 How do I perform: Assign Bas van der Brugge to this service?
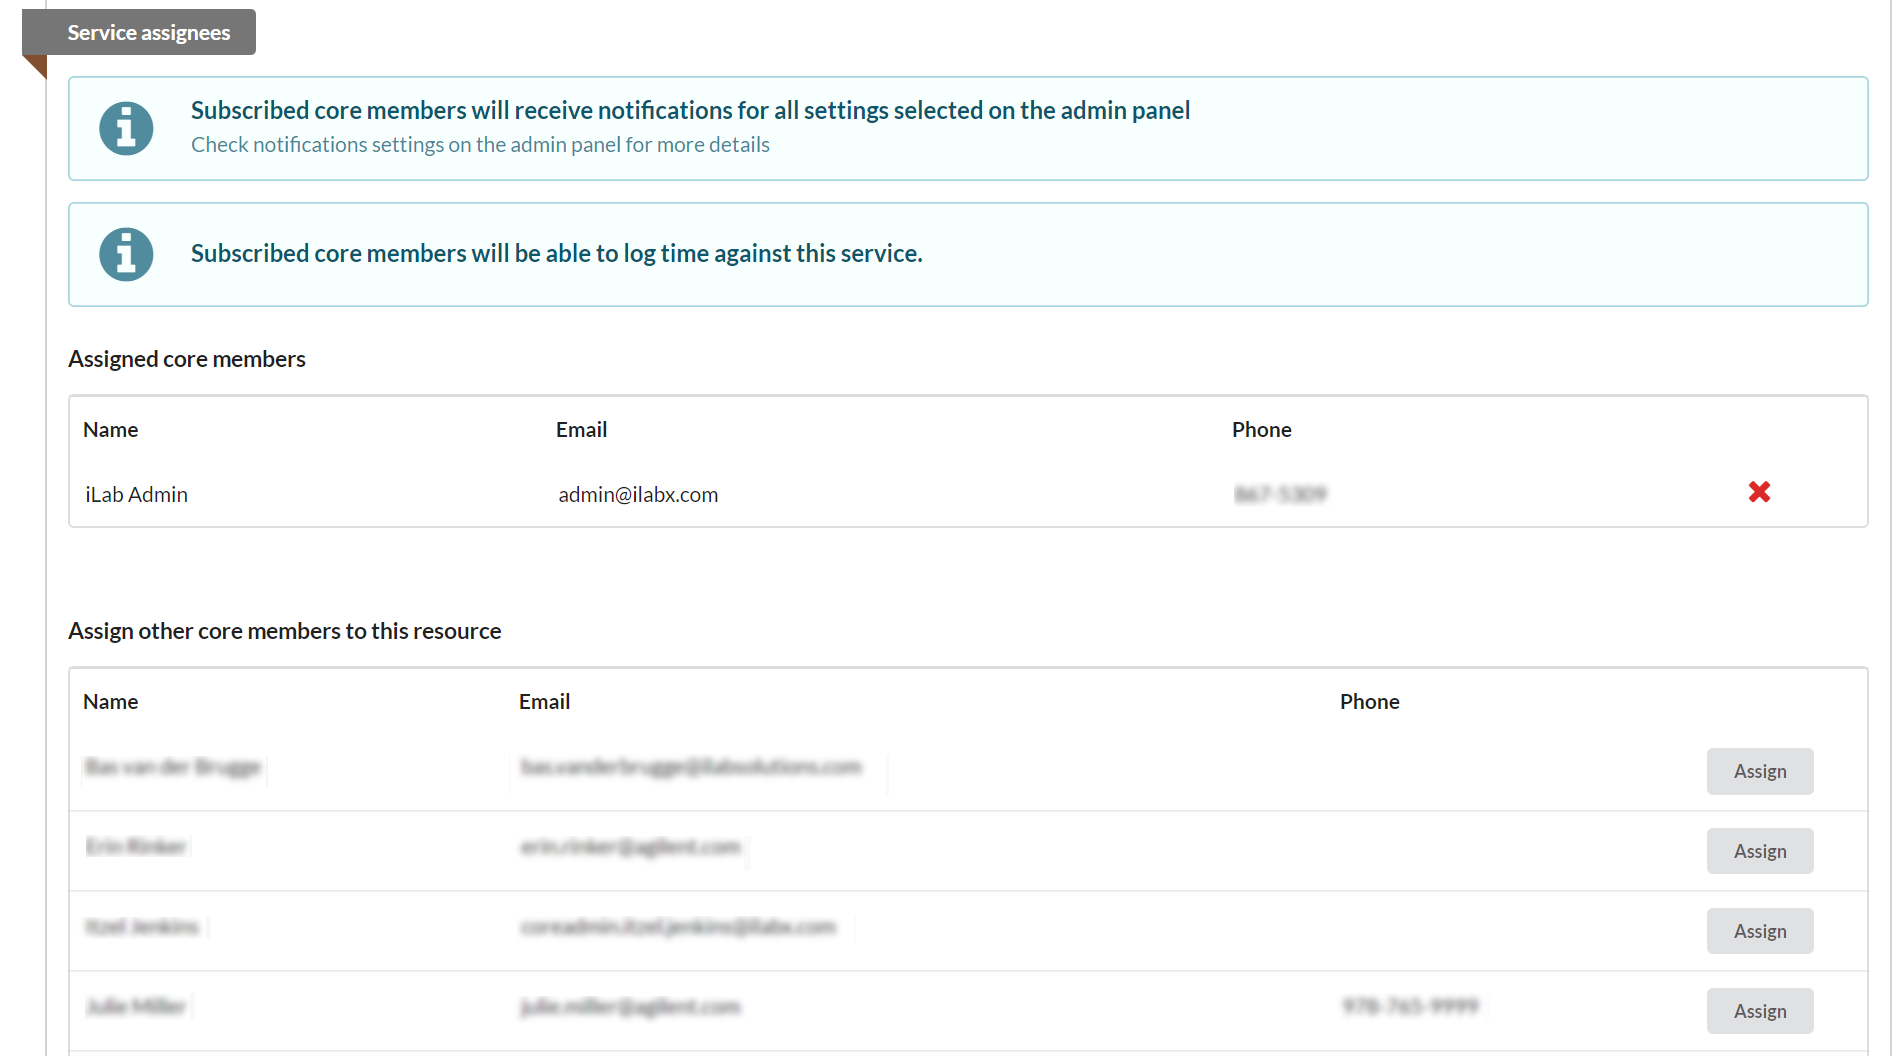(1759, 771)
